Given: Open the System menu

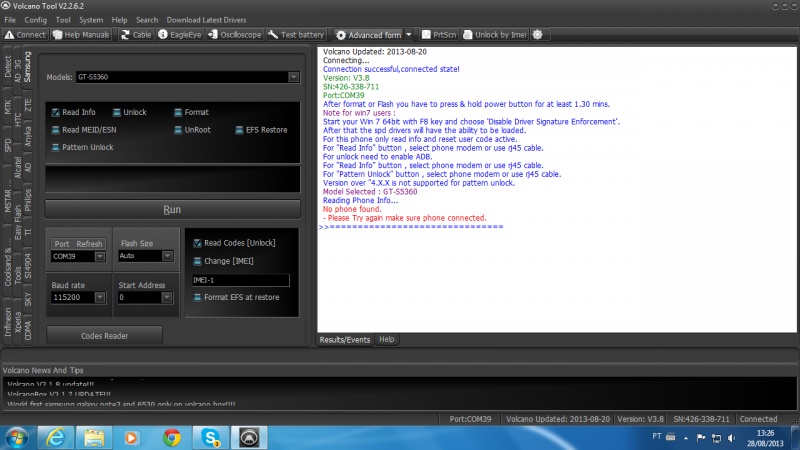Looking at the screenshot, I should click(x=91, y=20).
